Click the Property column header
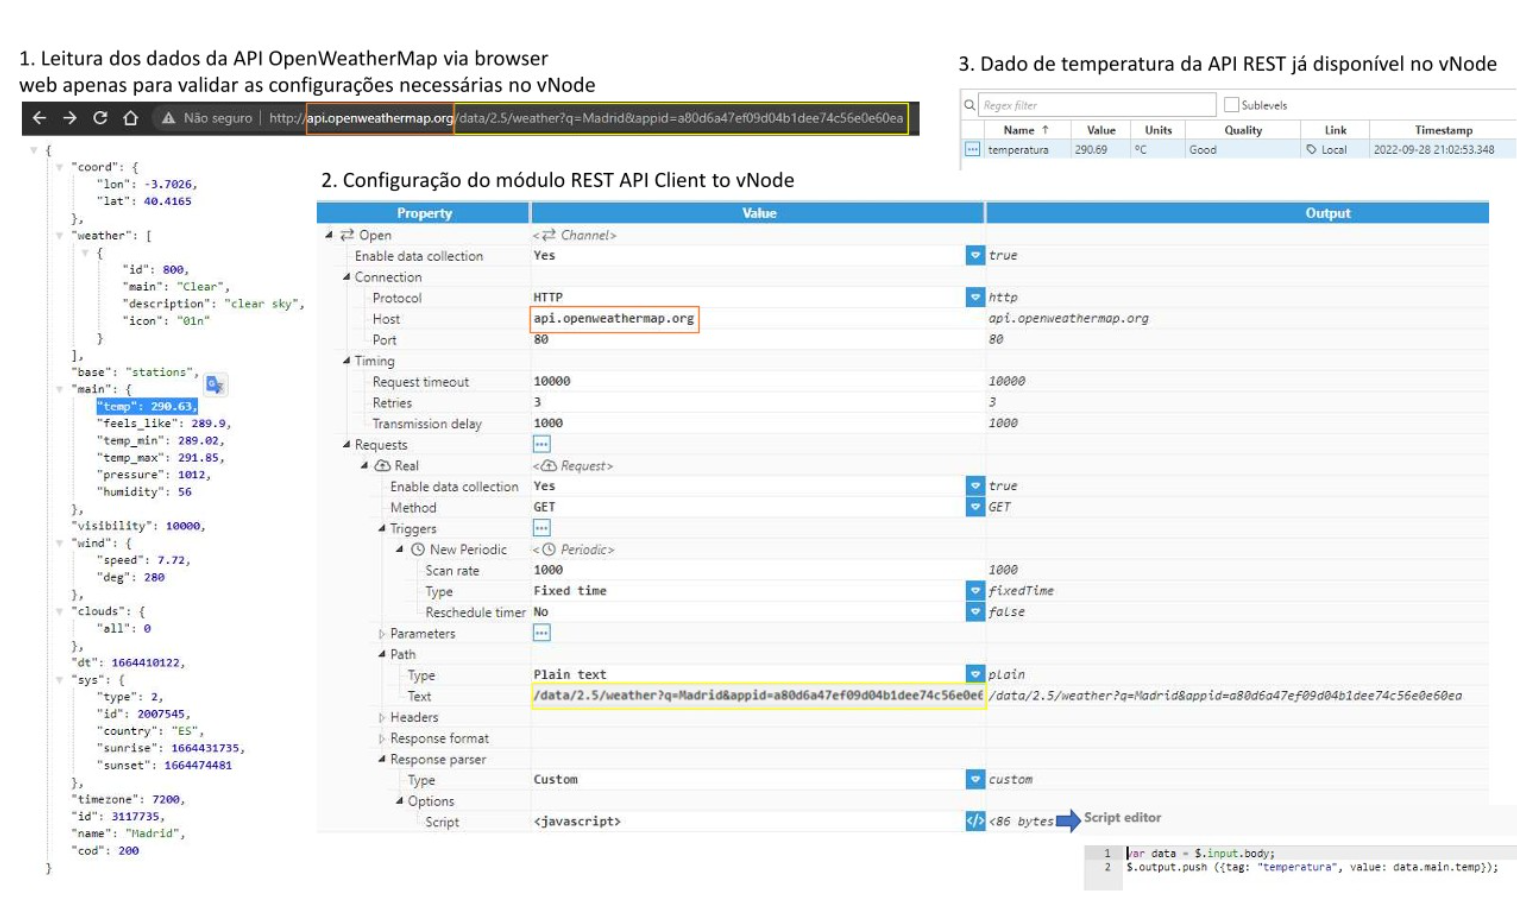Image resolution: width=1517 pixels, height=921 pixels. [424, 213]
